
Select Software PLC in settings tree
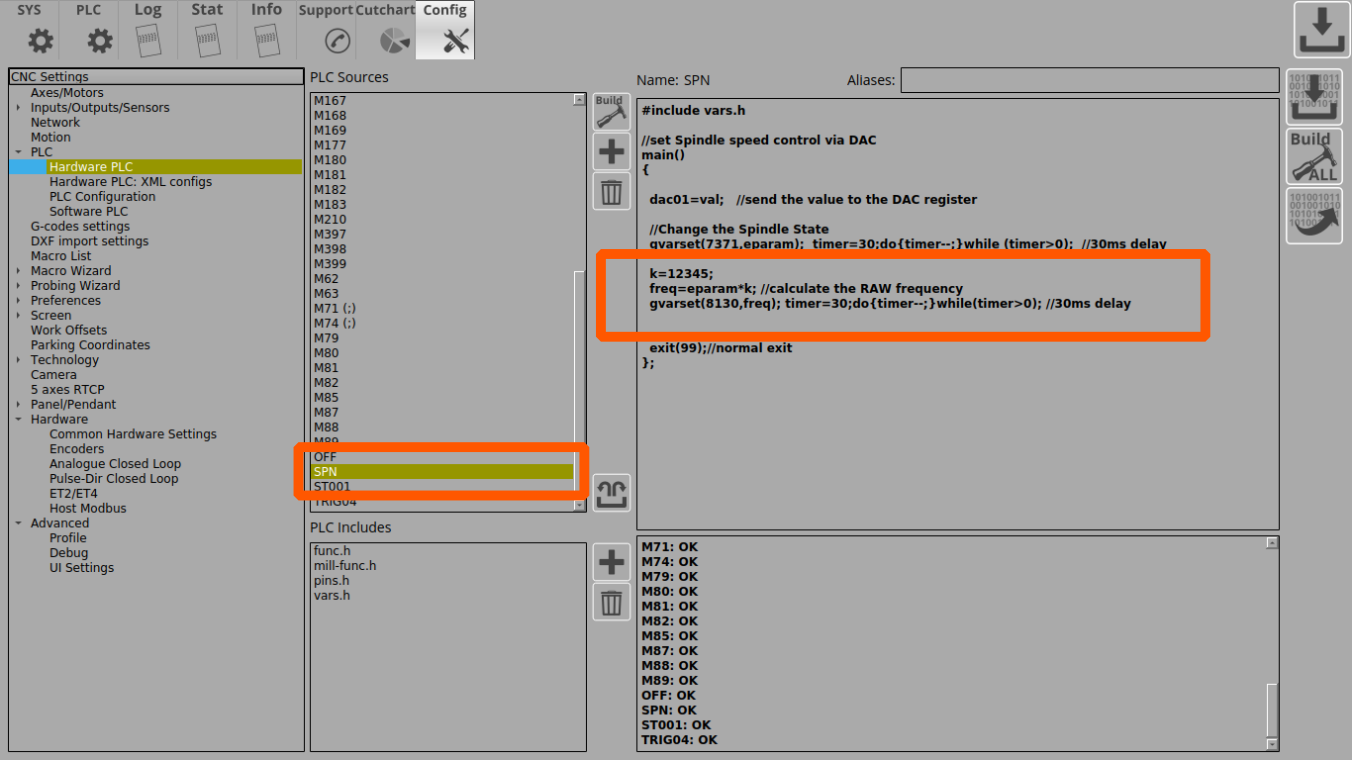point(89,211)
